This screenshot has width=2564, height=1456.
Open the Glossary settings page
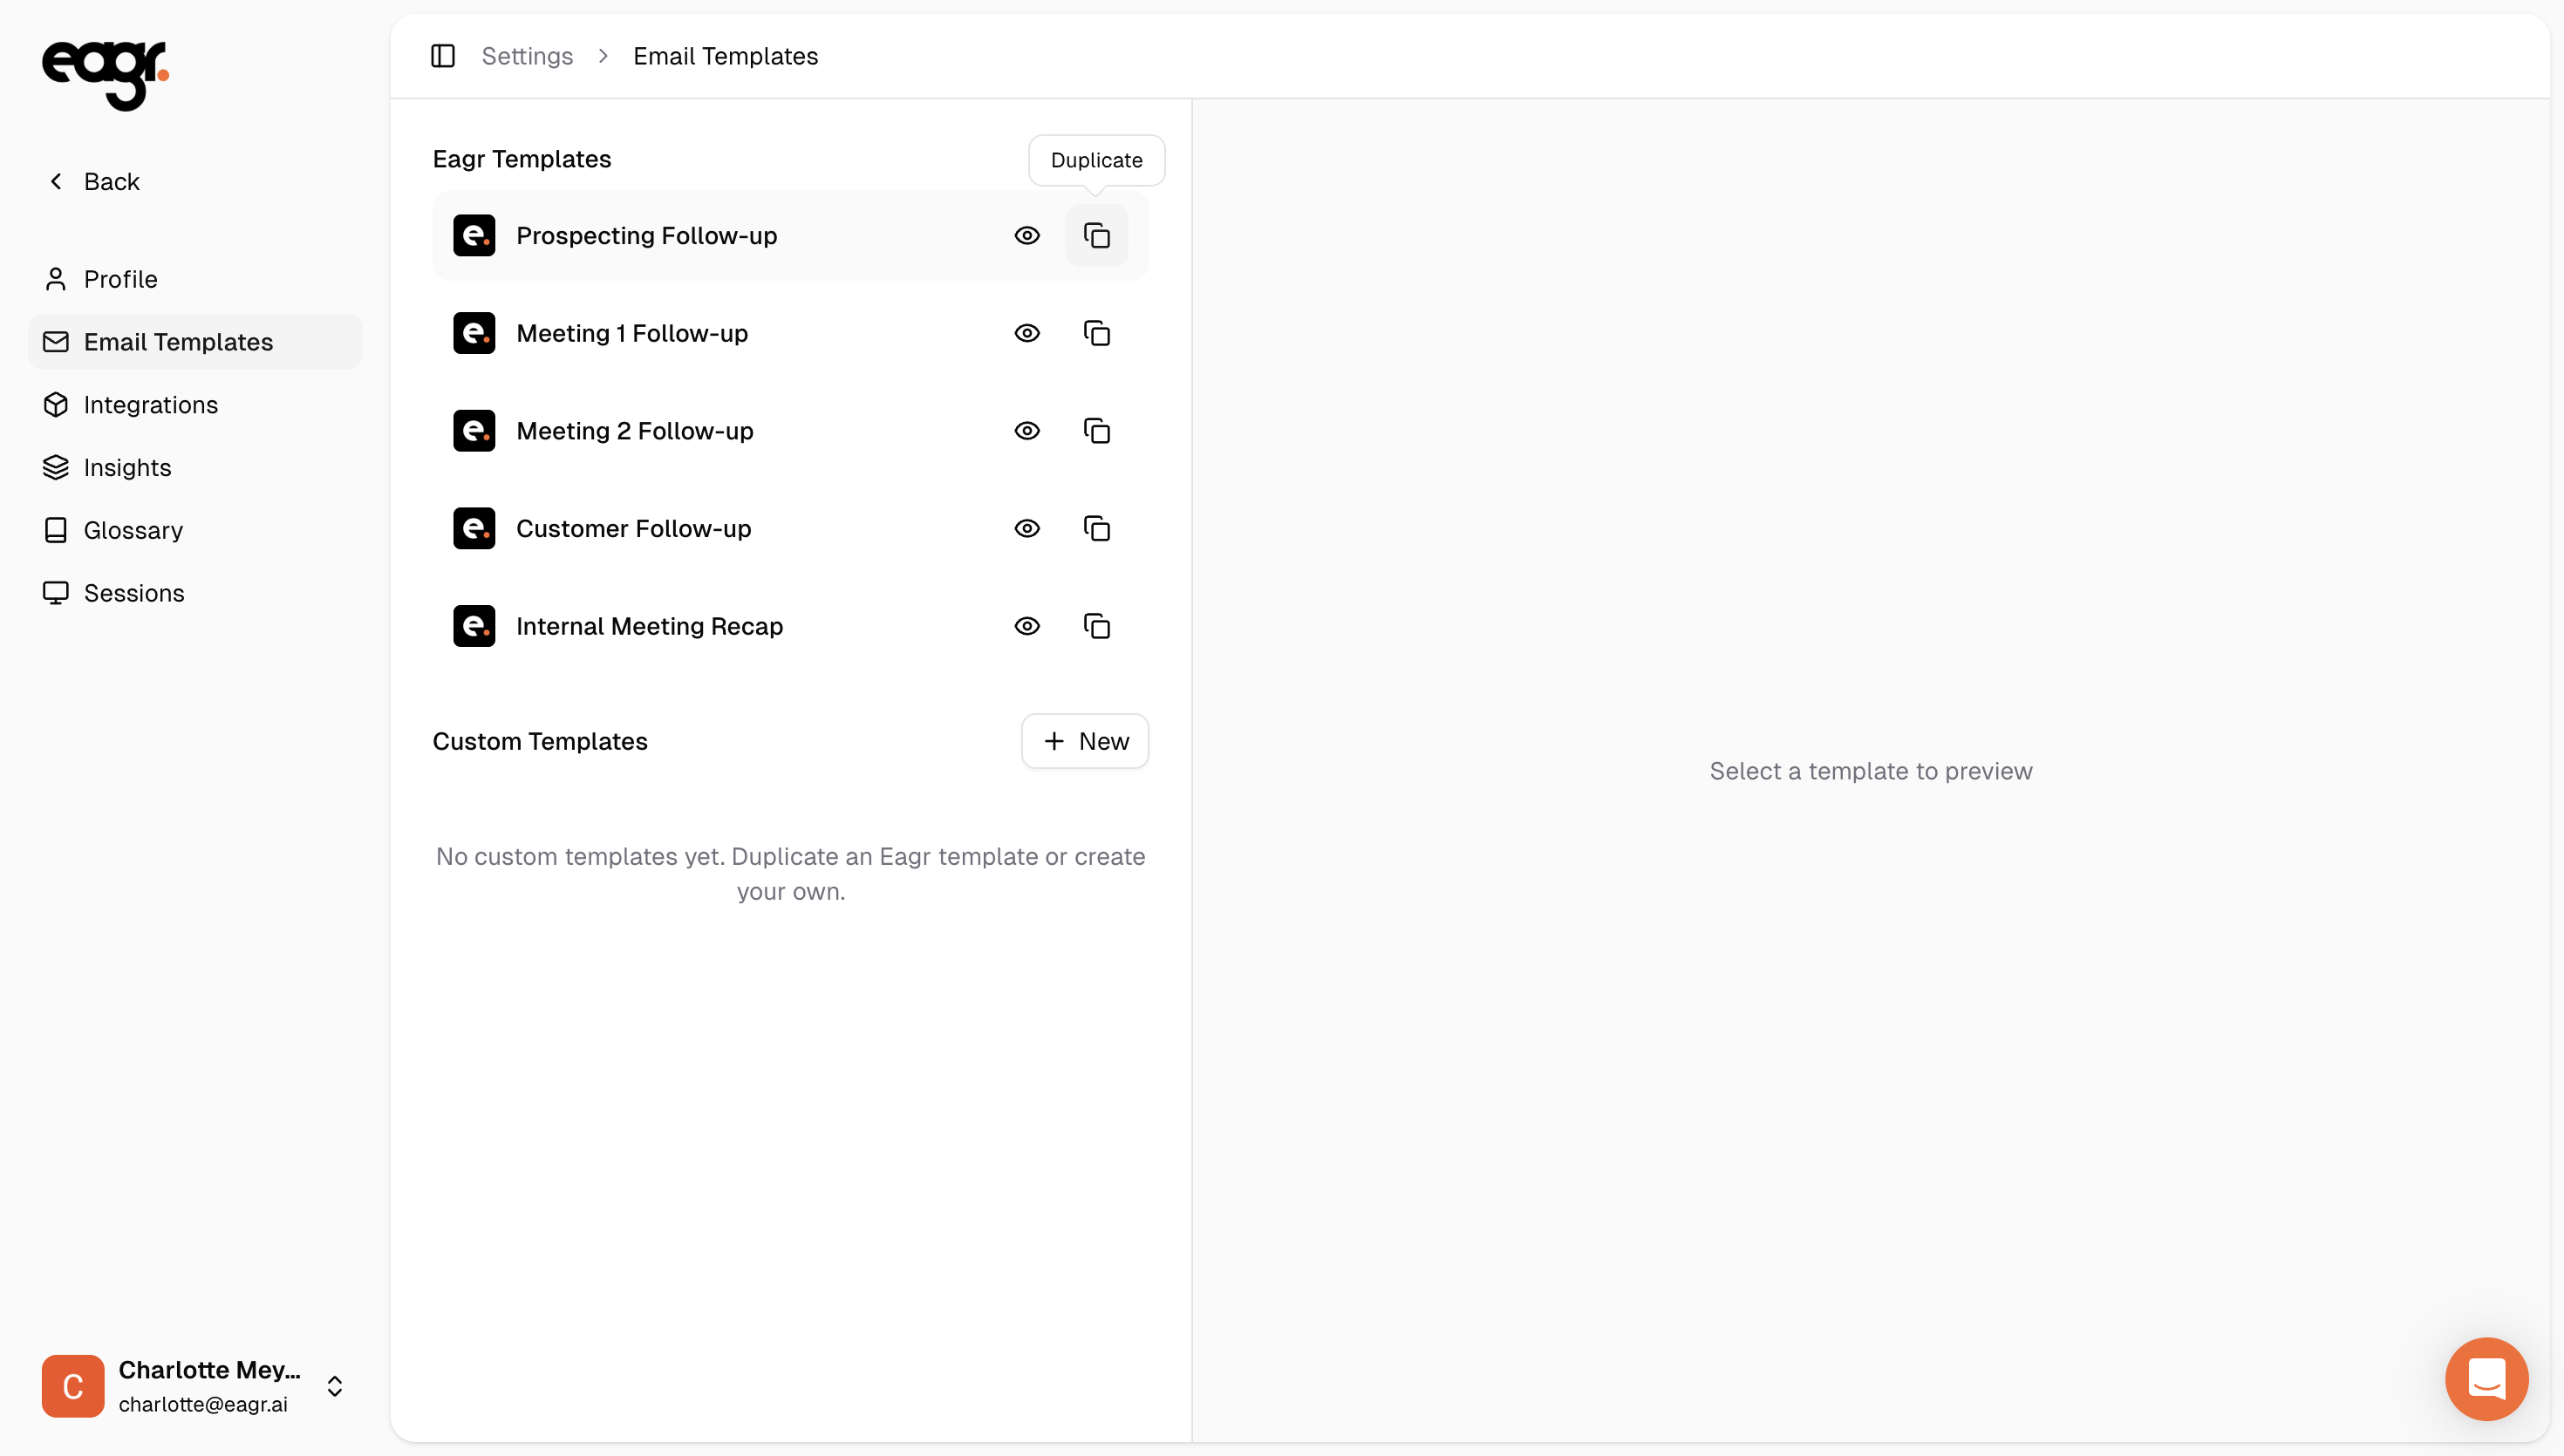click(133, 530)
